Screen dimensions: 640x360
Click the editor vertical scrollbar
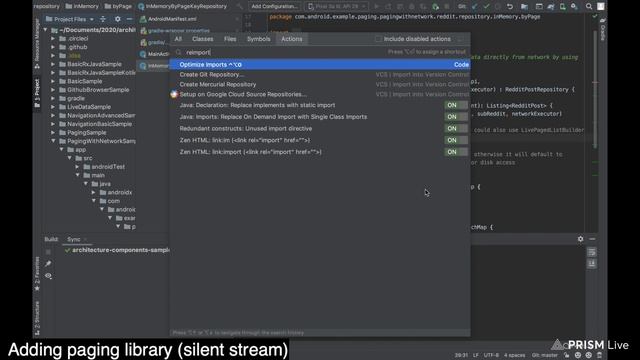click(x=595, y=88)
